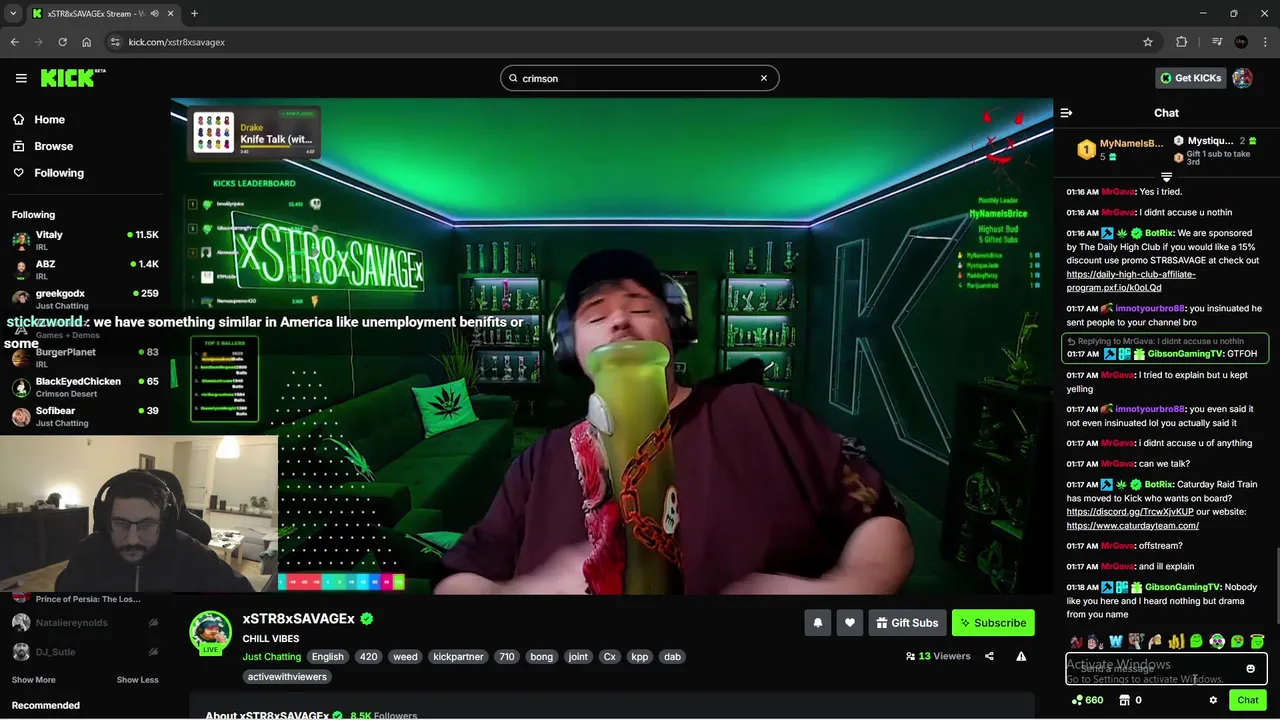Open BurgerPlanet's followed channel
The height and width of the screenshot is (720, 1280).
tap(85, 357)
